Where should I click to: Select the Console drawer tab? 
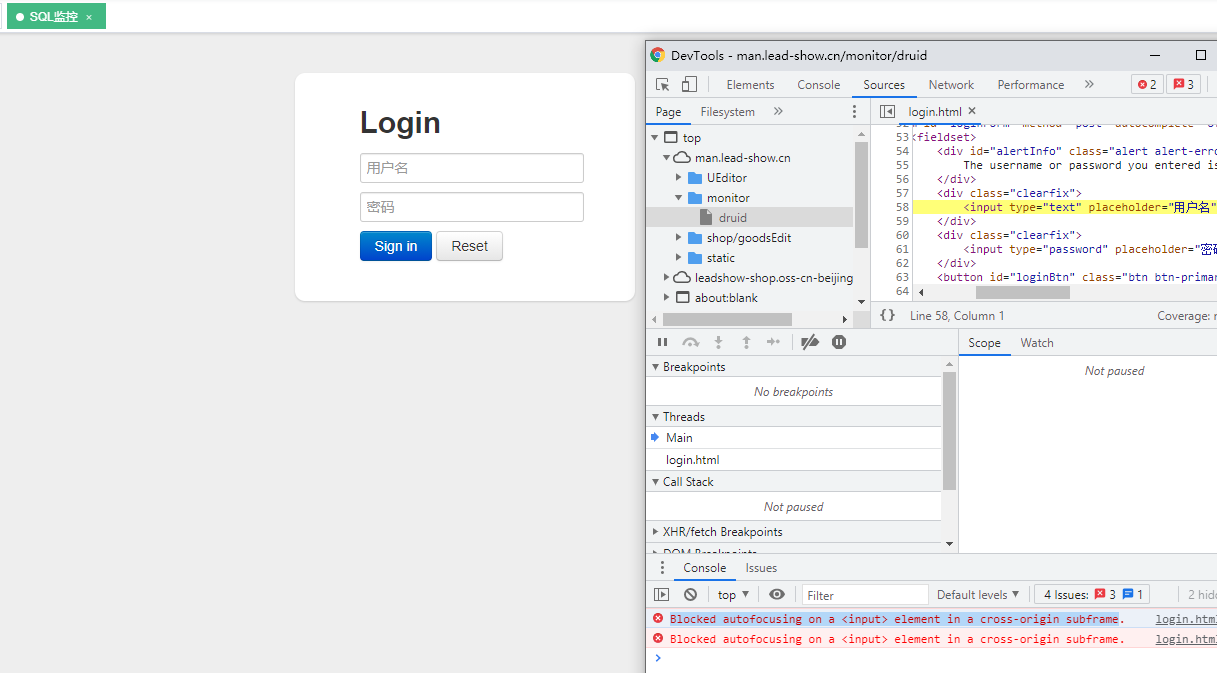705,568
